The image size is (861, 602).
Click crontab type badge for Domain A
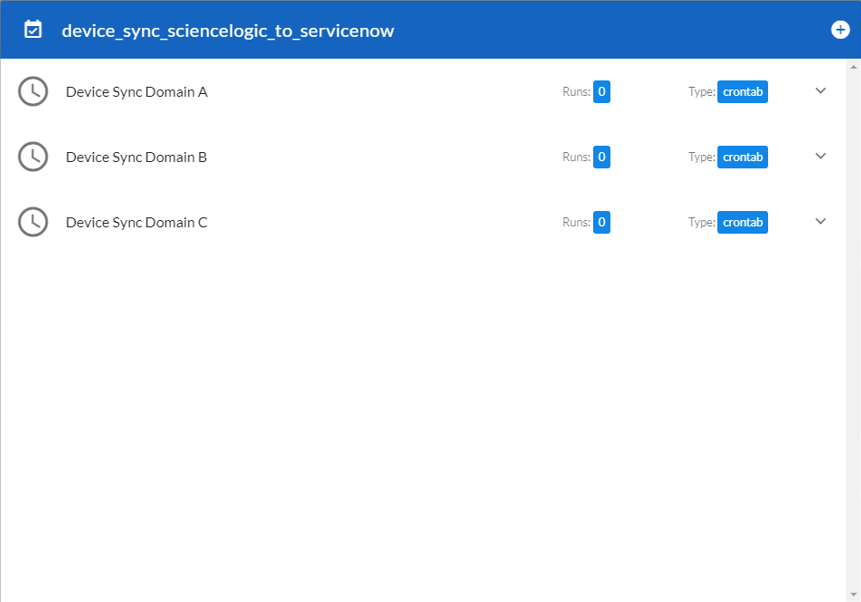742,92
